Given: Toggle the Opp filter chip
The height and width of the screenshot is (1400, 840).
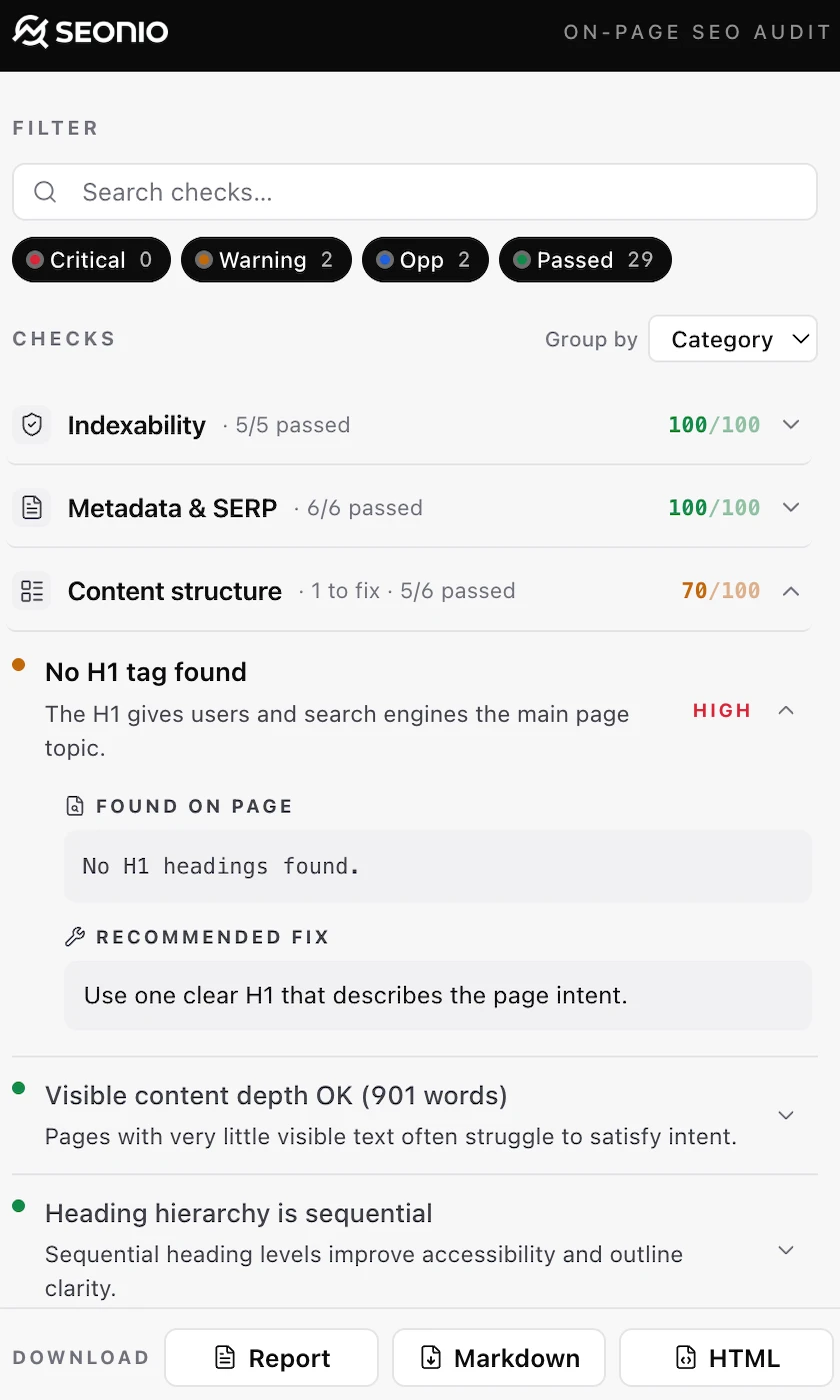Looking at the screenshot, I should (x=425, y=260).
